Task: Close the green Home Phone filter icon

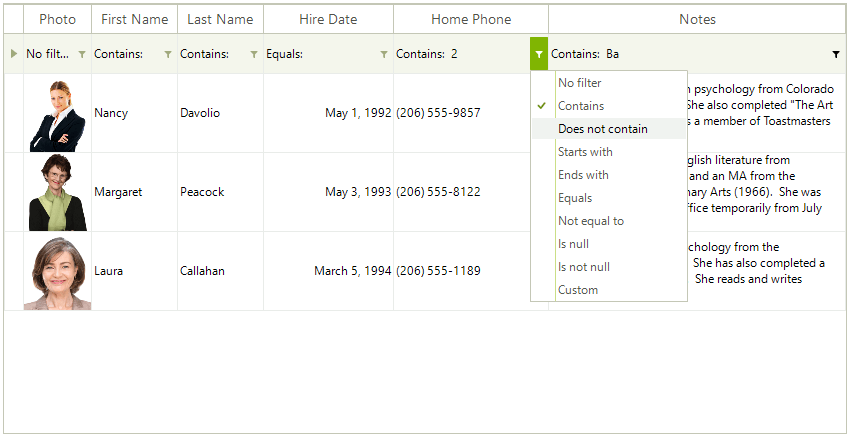Action: click(539, 54)
